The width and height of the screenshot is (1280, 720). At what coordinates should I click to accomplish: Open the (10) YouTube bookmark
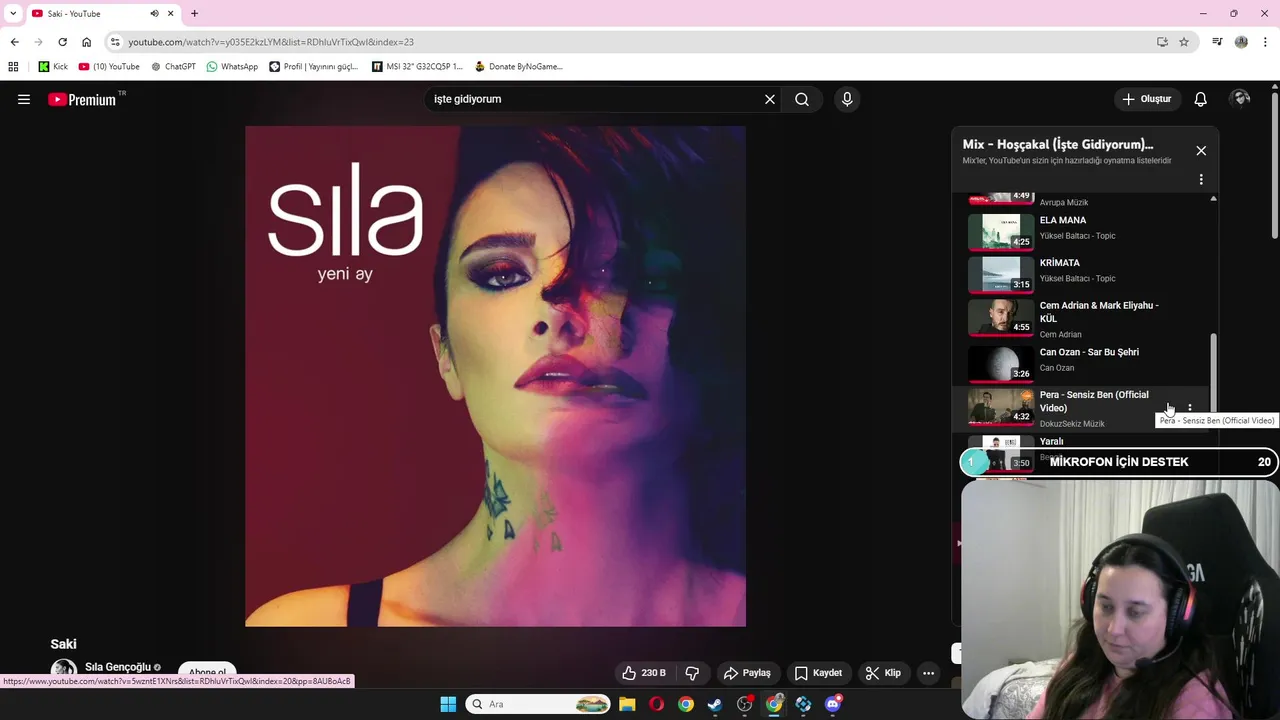pyautogui.click(x=109, y=66)
